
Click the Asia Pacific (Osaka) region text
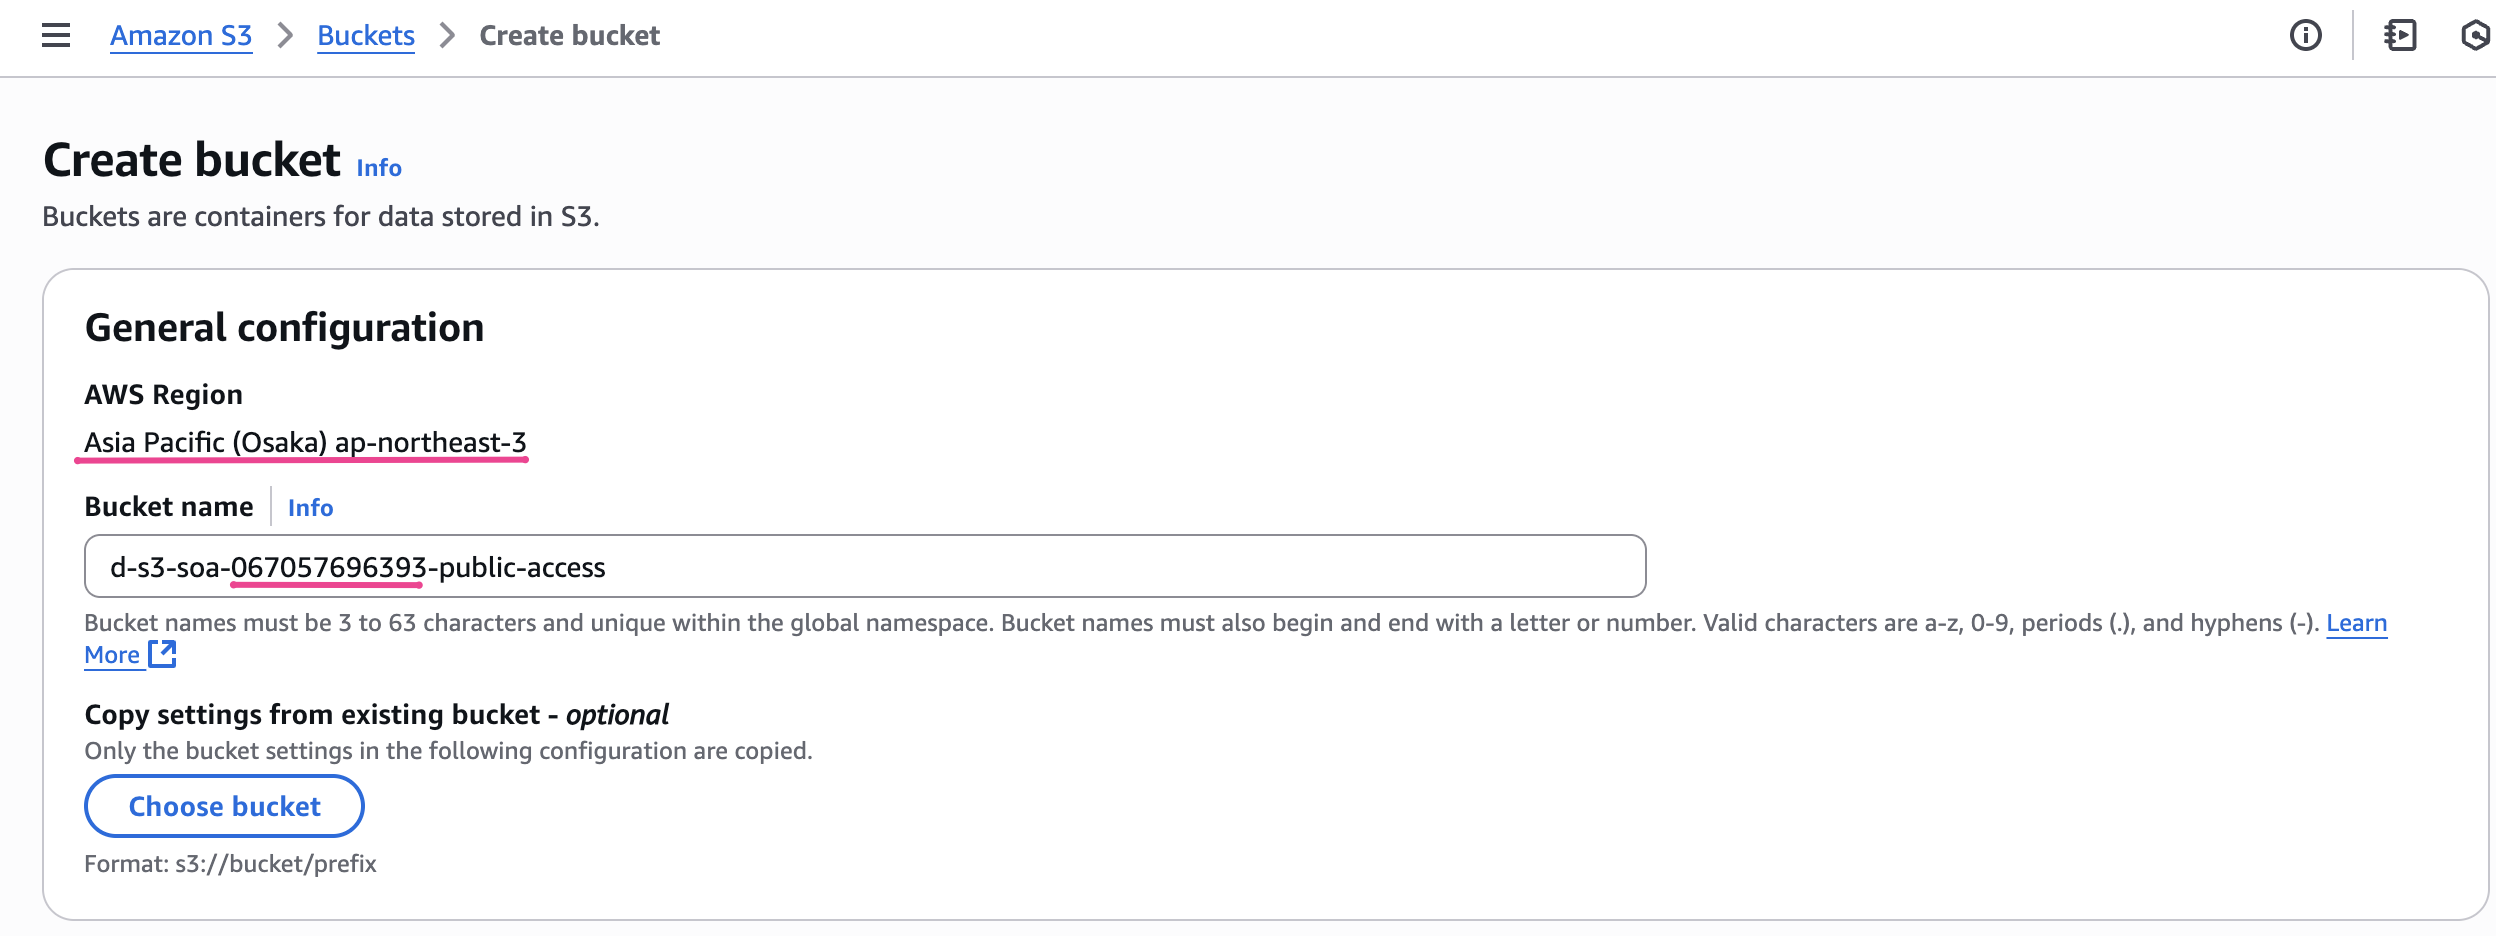[x=305, y=442]
